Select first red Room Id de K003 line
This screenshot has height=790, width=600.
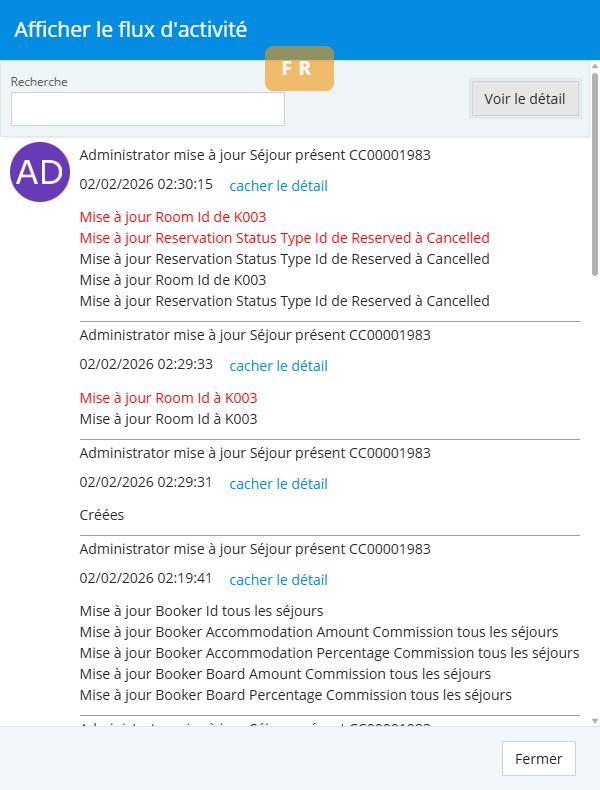[172, 217]
